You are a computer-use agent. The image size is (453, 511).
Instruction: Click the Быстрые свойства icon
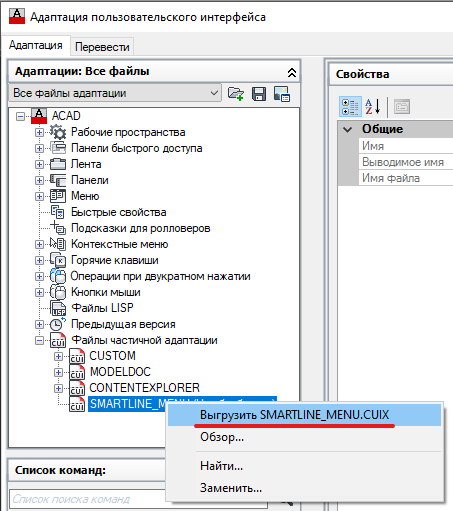58,212
